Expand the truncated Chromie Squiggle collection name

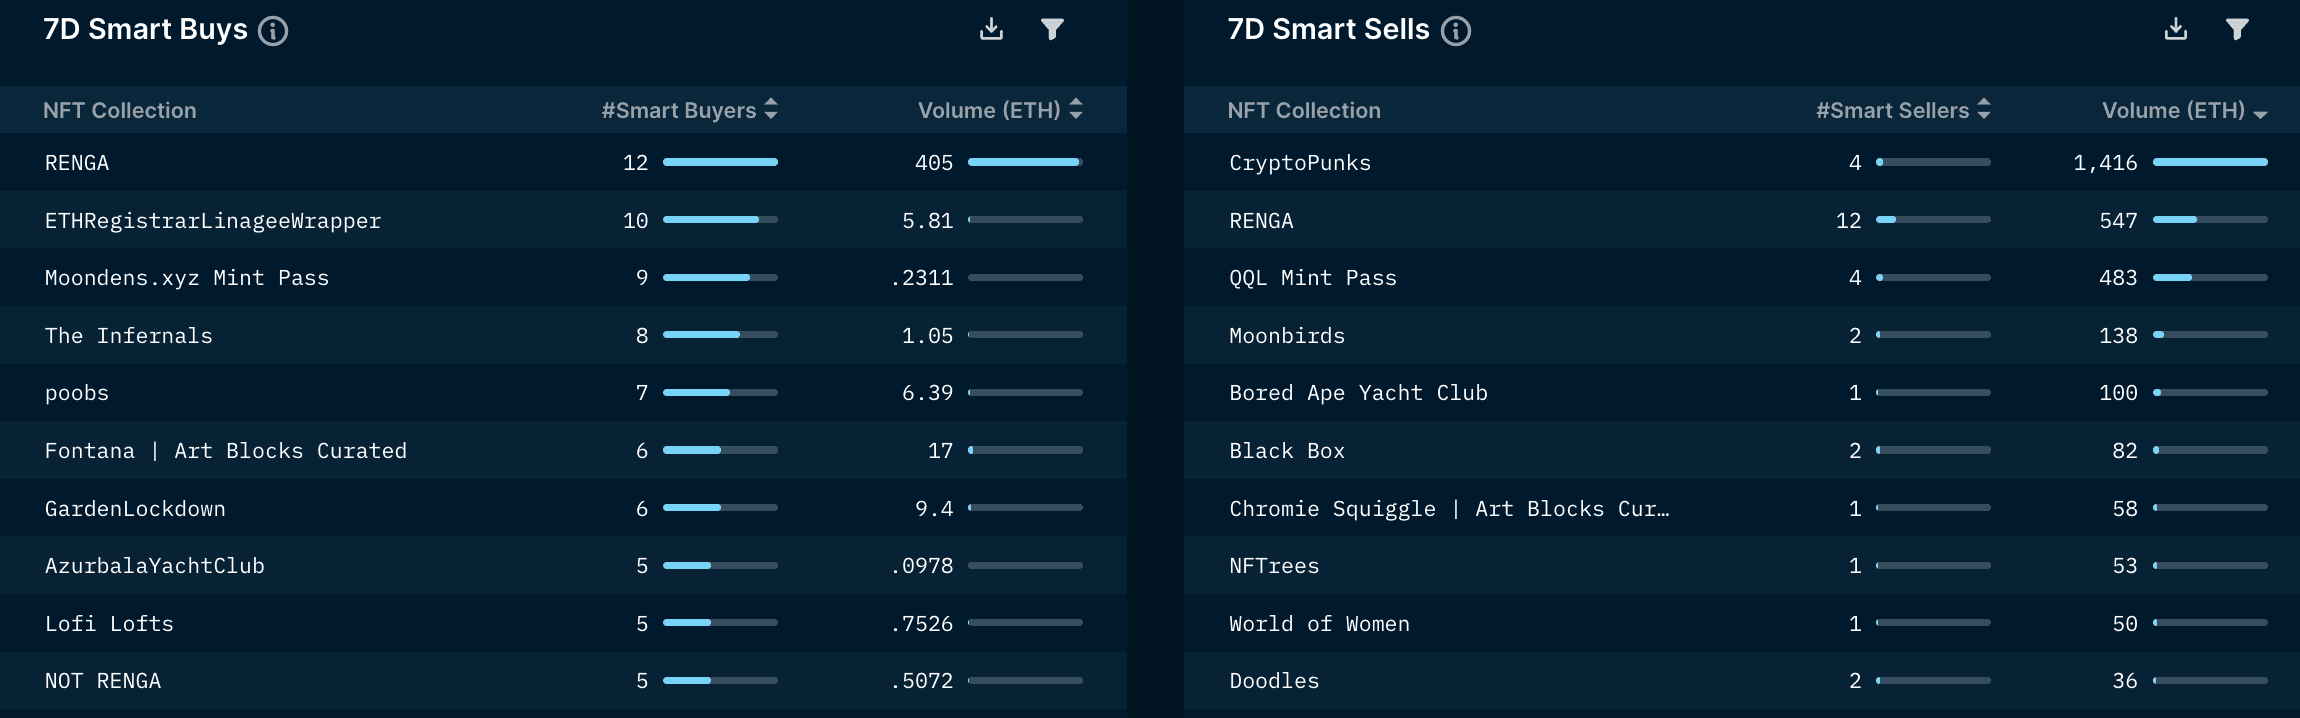(1450, 508)
